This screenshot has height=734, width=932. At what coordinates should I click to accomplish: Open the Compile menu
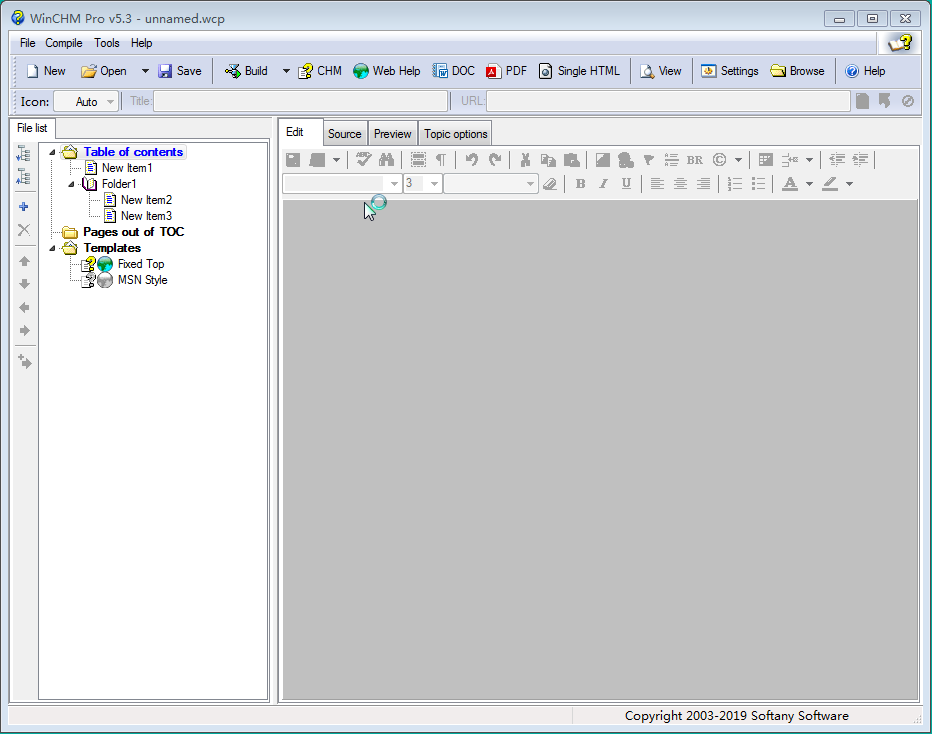tap(64, 43)
